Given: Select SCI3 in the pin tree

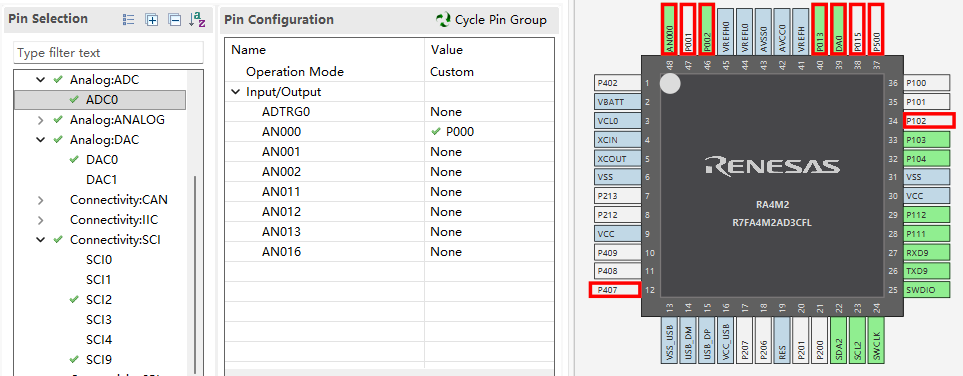Looking at the screenshot, I should tap(99, 319).
